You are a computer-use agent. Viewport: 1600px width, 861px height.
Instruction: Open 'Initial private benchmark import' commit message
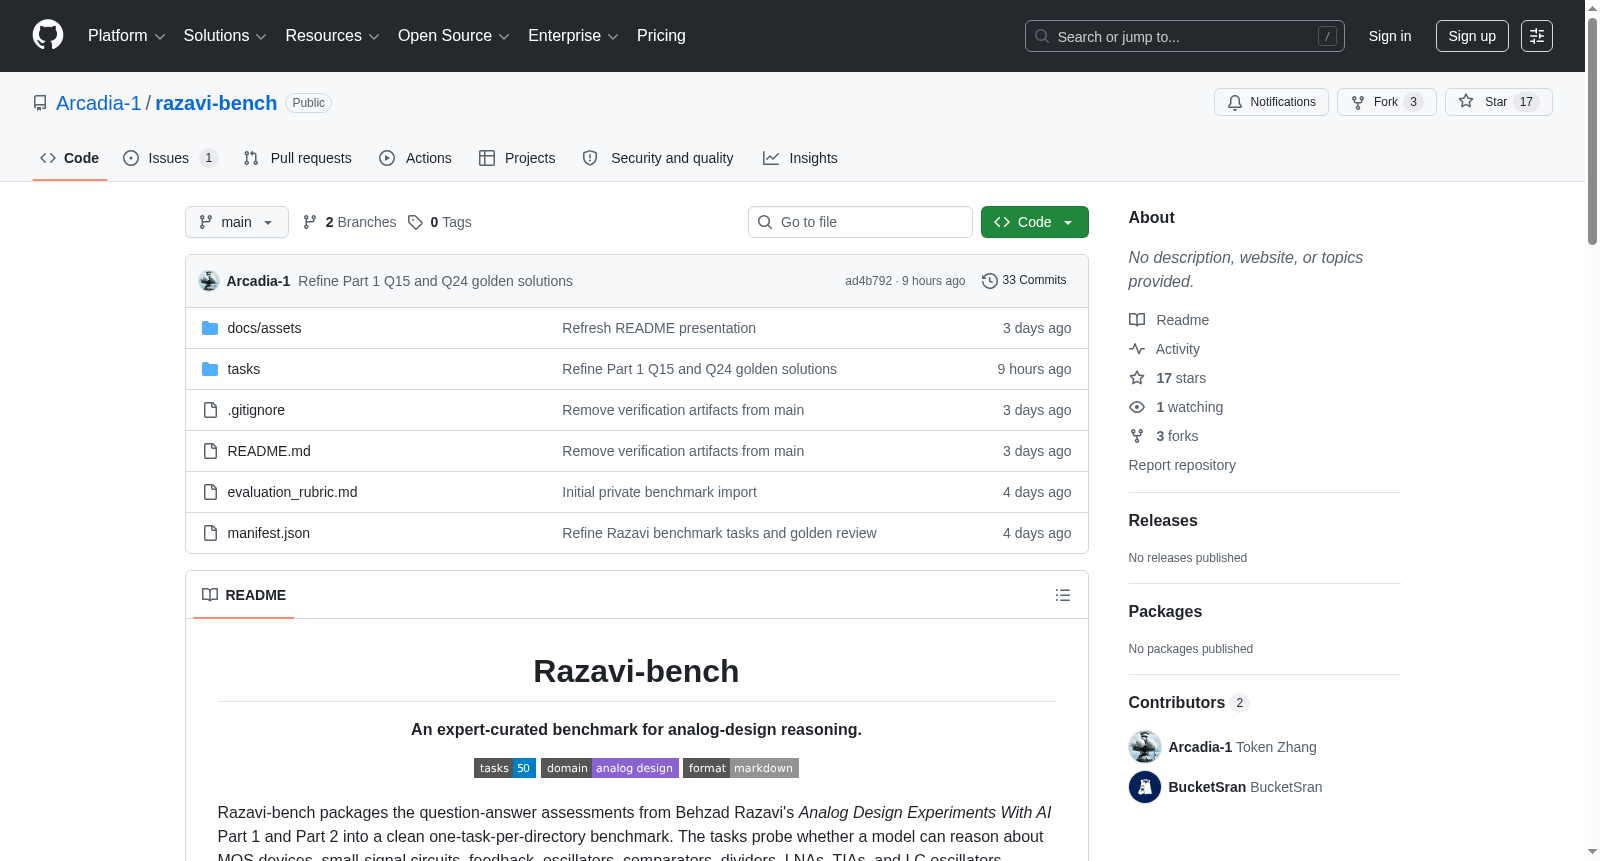[x=659, y=492]
